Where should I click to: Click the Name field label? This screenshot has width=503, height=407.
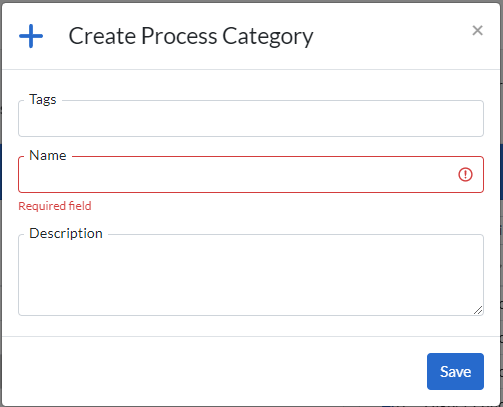(x=48, y=155)
